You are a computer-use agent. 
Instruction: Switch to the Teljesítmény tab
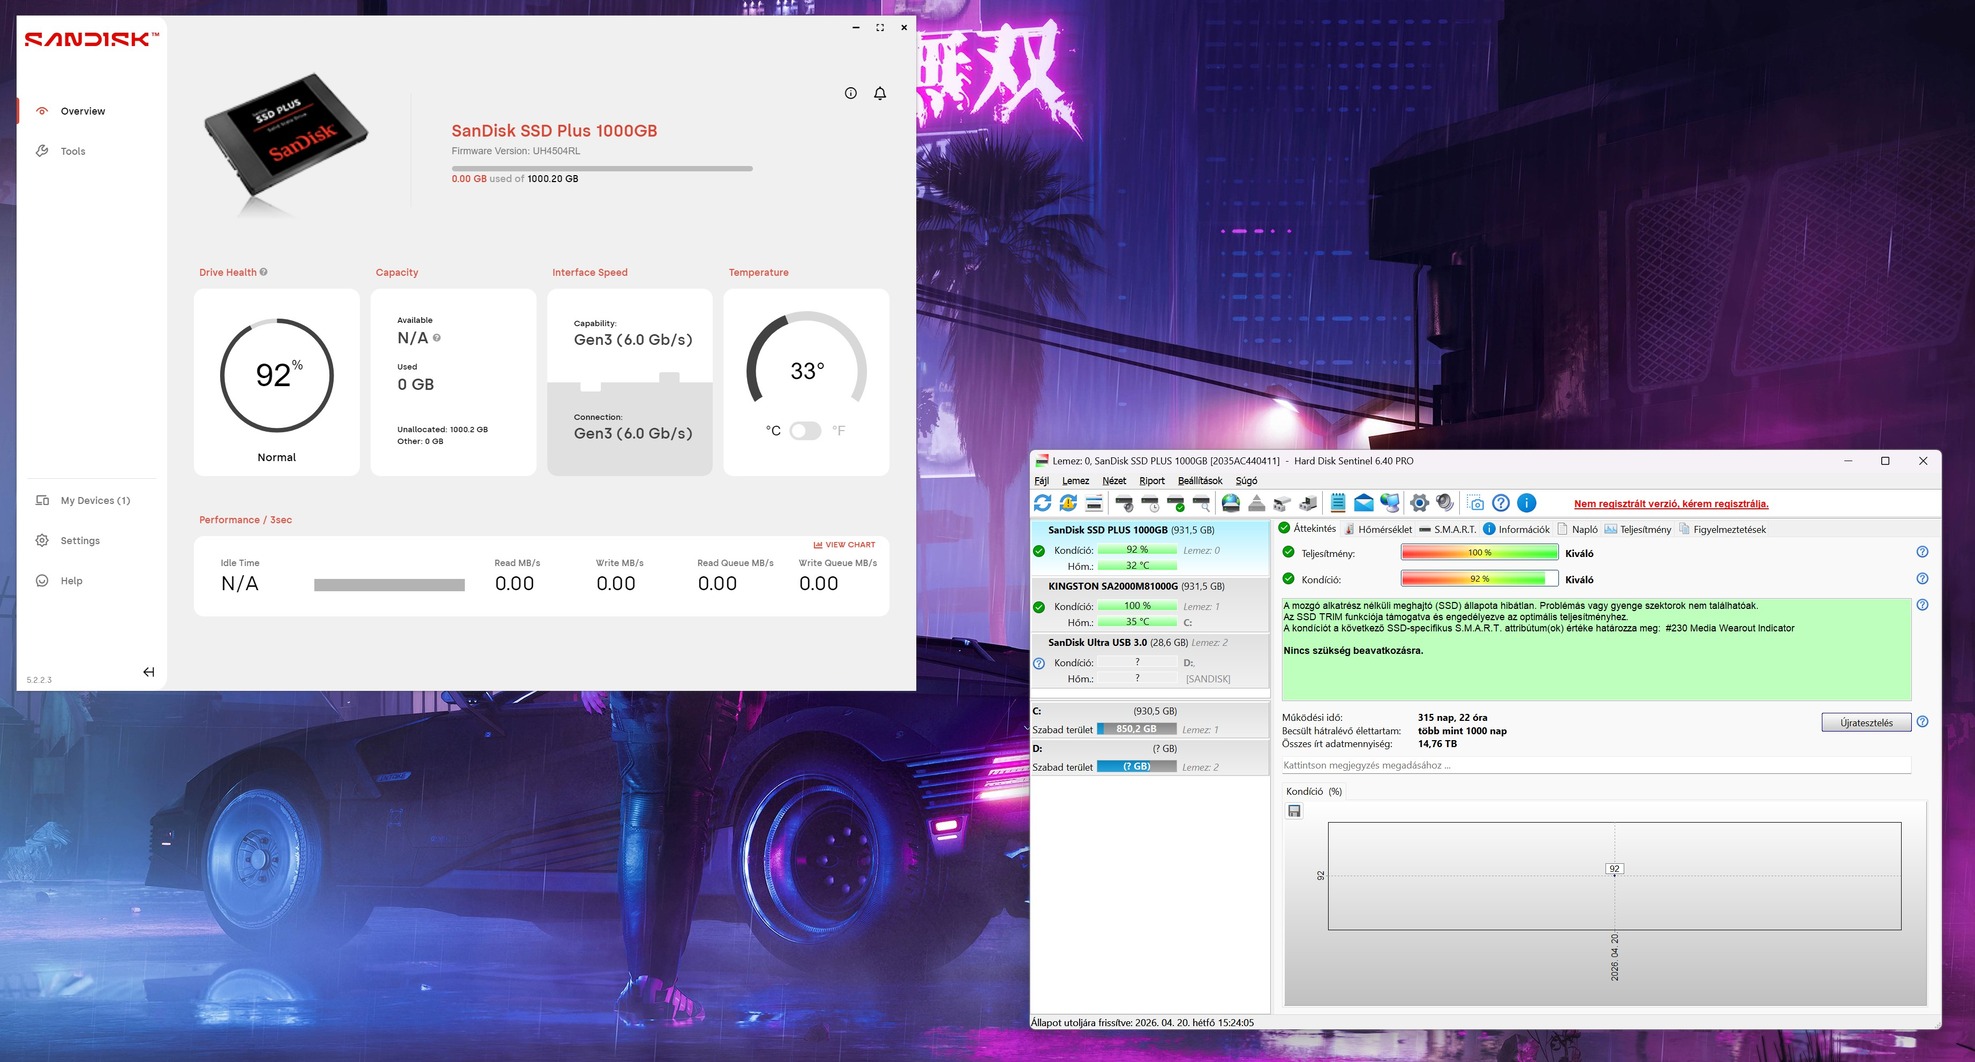[x=1638, y=530]
